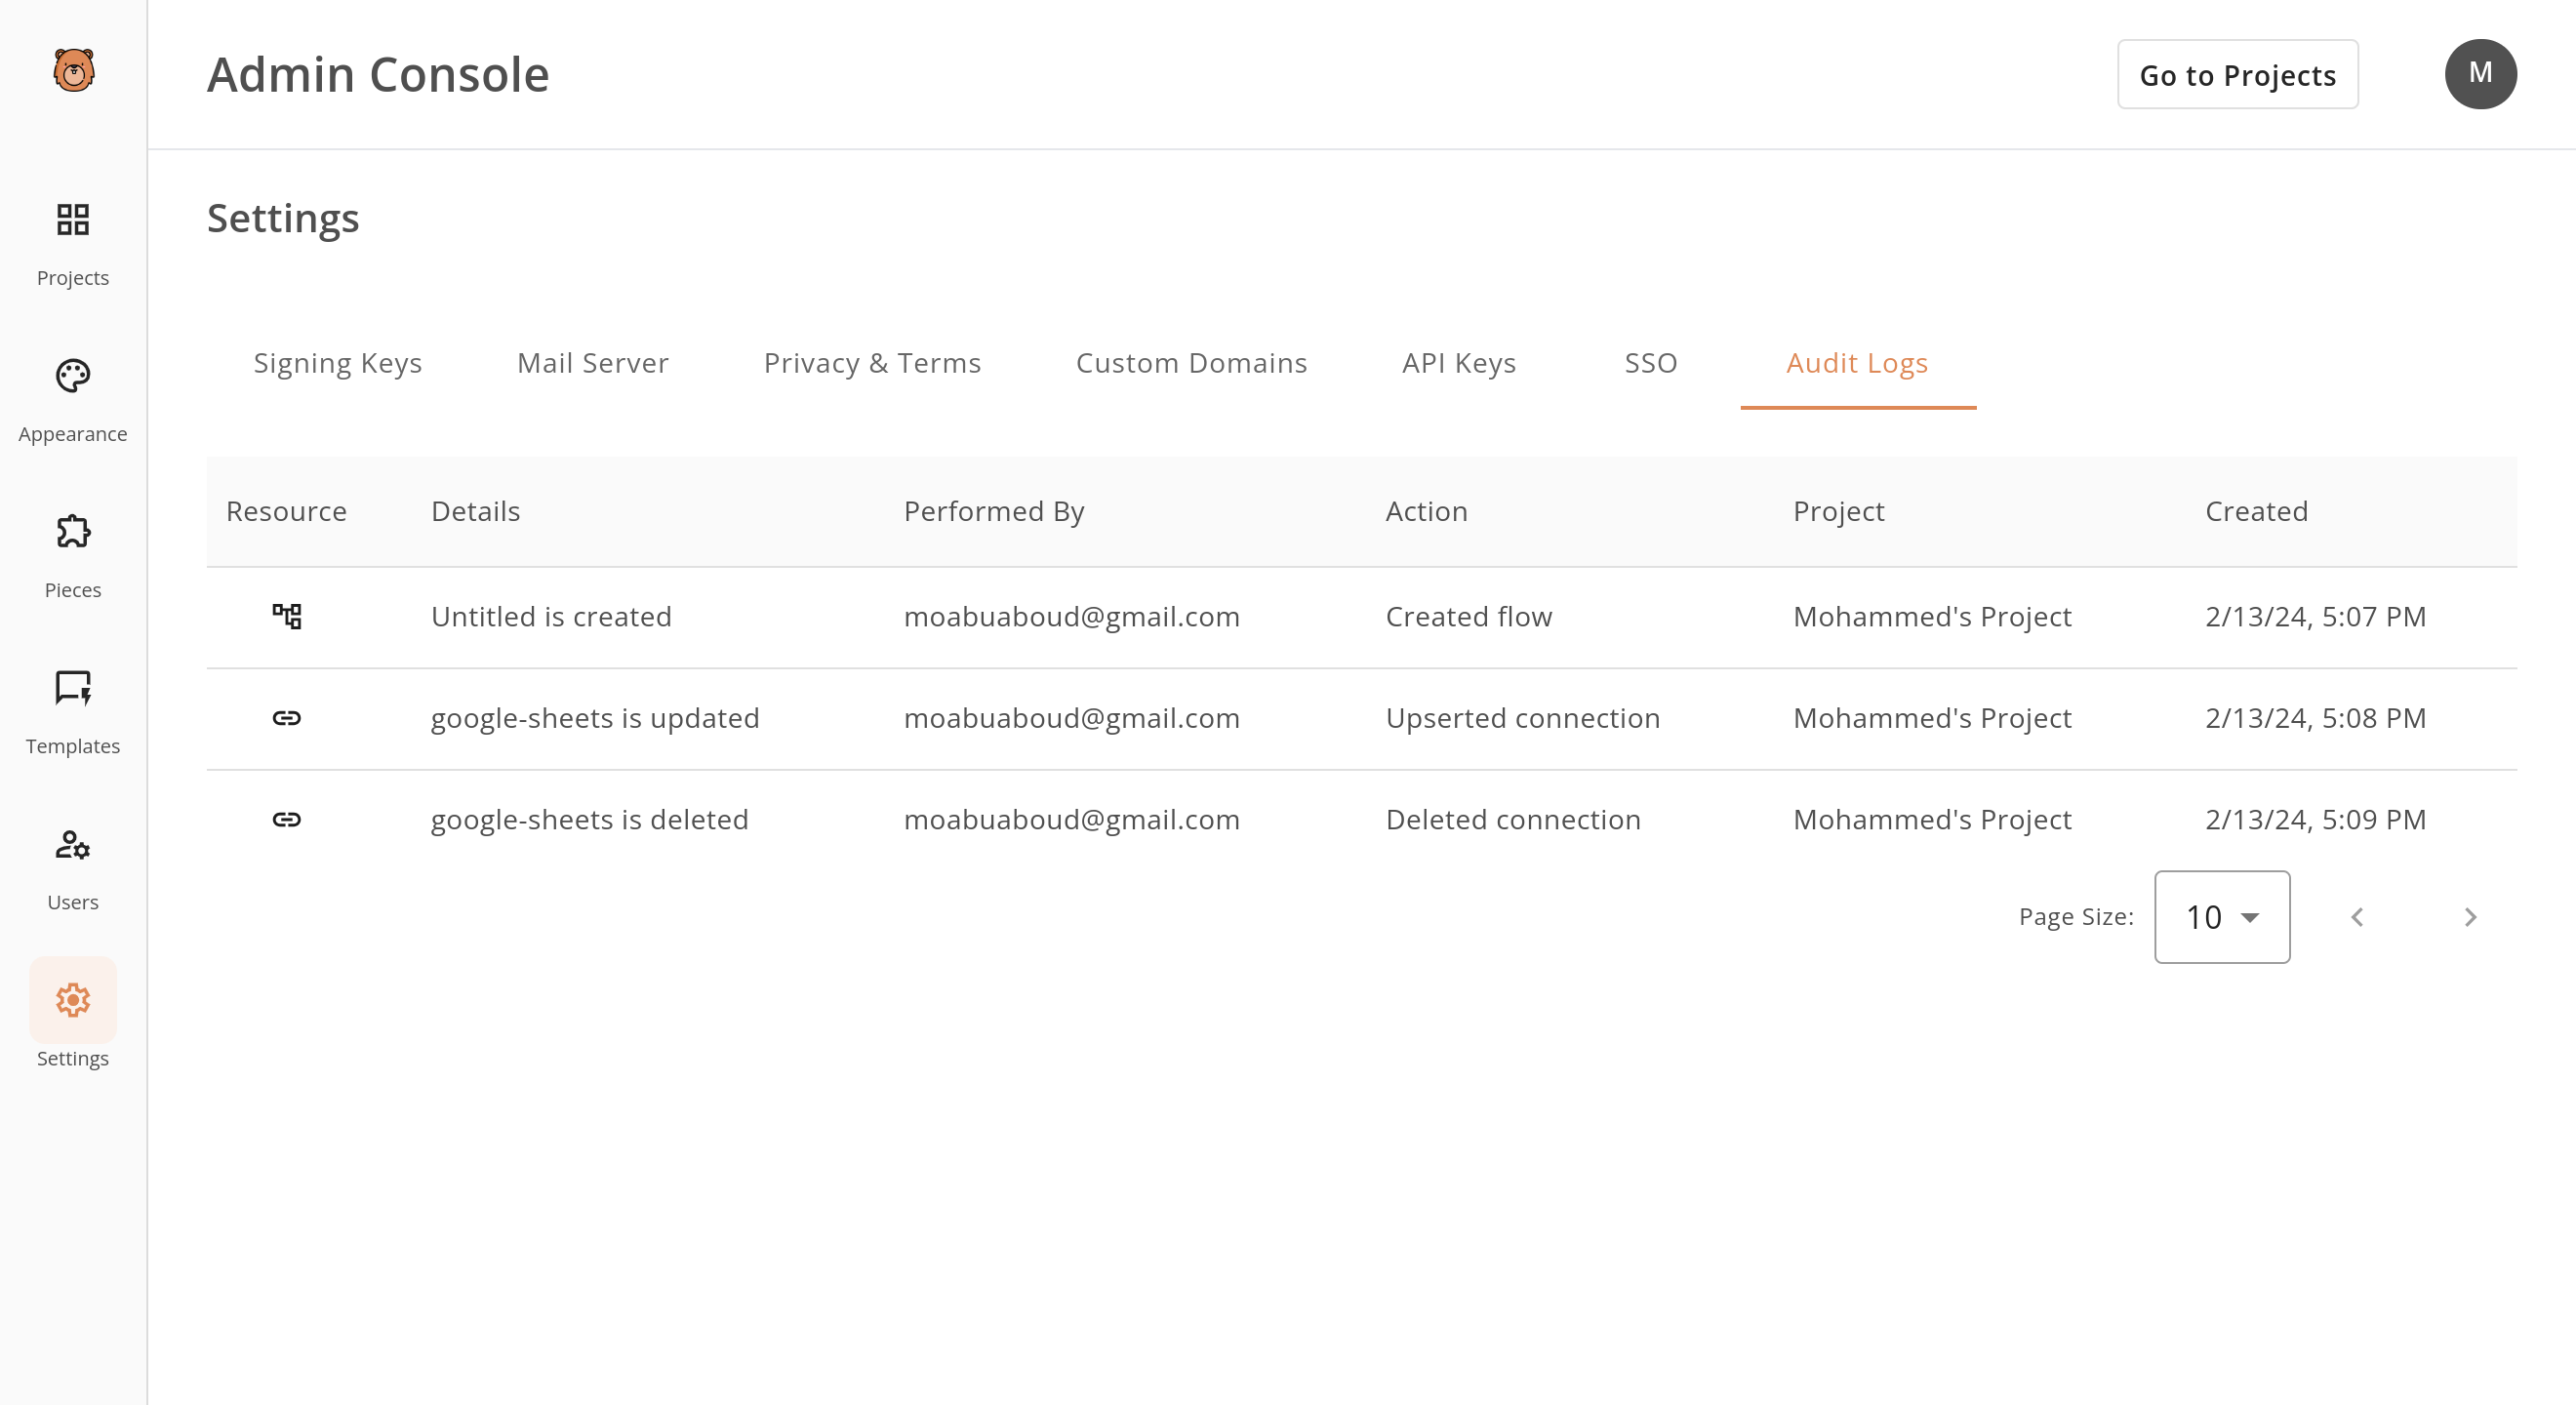Go to next page with right chevron

pos(2471,917)
